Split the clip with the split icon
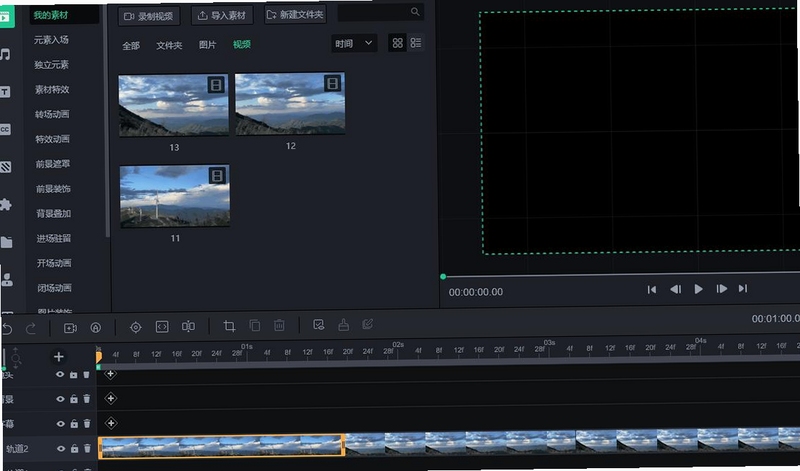 coord(188,326)
